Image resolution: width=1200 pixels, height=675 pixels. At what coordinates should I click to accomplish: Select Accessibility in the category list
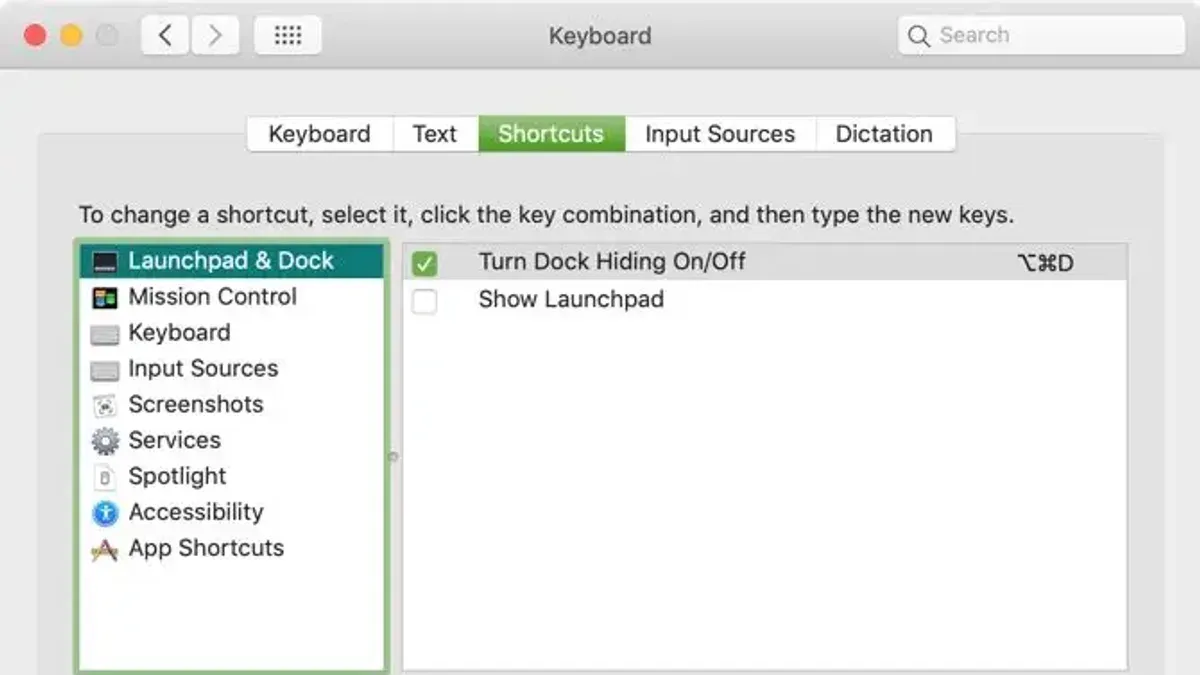231,512
